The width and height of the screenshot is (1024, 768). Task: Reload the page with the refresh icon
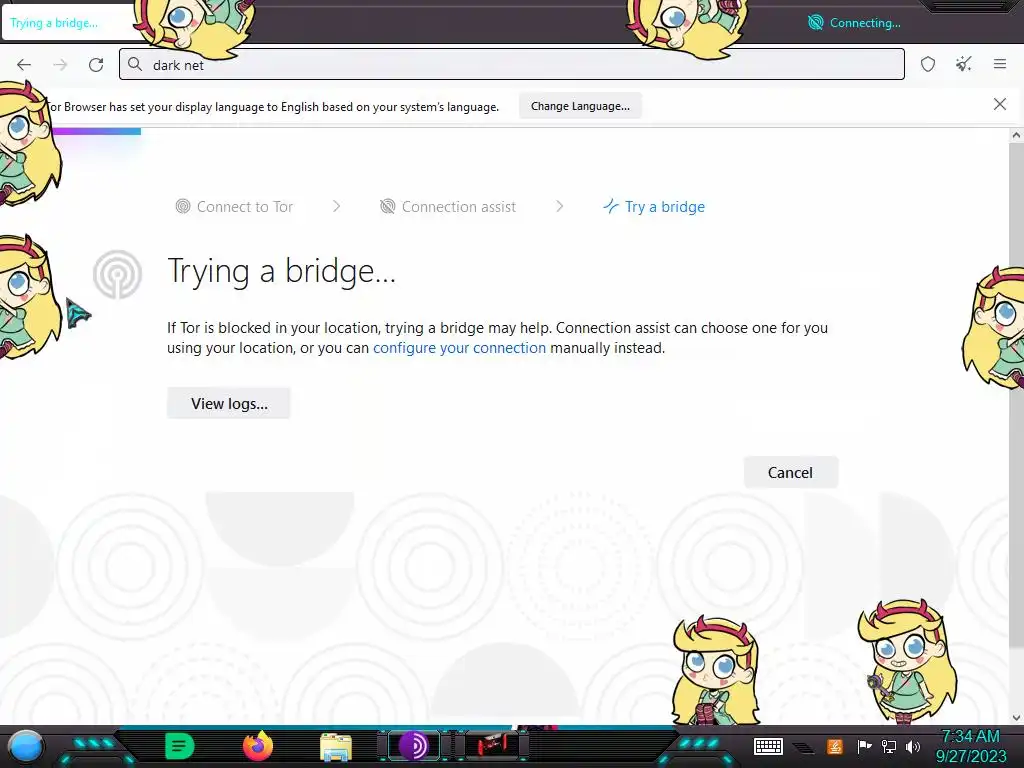pos(96,65)
